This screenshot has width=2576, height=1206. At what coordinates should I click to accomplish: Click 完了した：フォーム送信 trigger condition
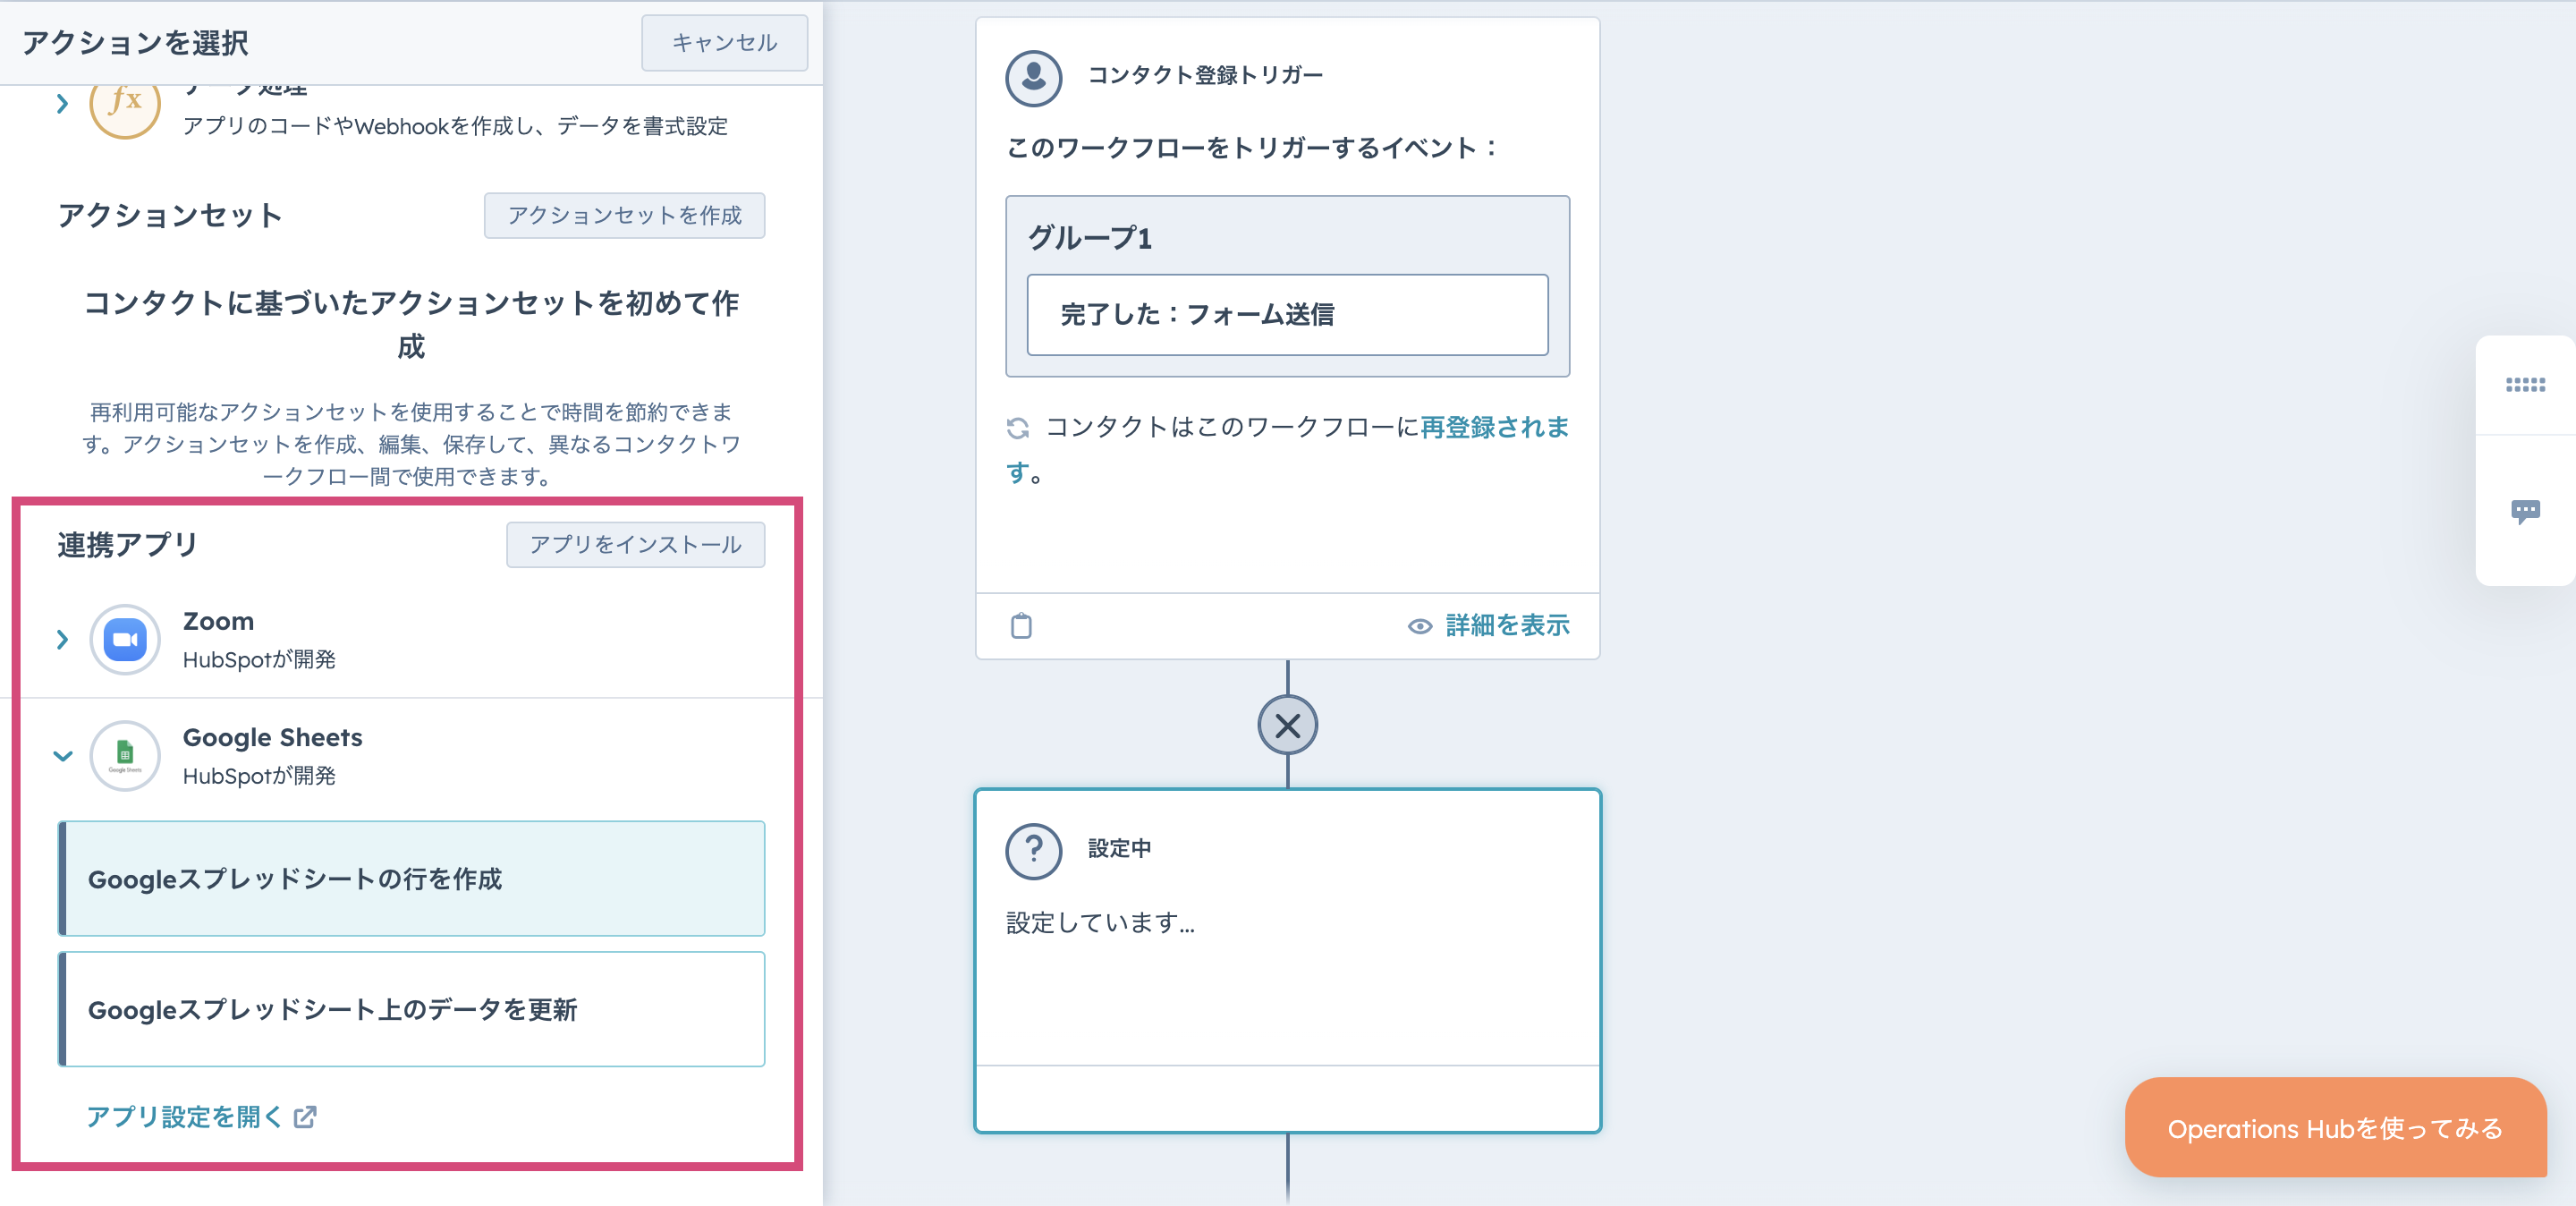tap(1287, 314)
